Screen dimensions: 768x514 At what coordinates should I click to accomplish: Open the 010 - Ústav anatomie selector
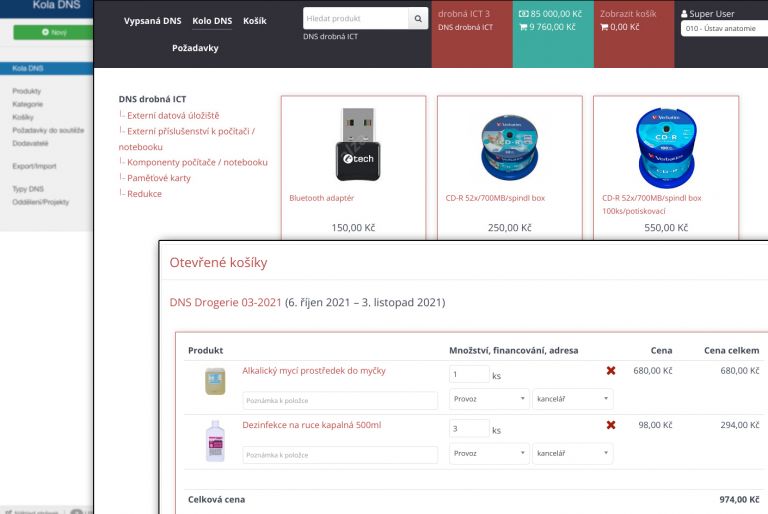(723, 29)
